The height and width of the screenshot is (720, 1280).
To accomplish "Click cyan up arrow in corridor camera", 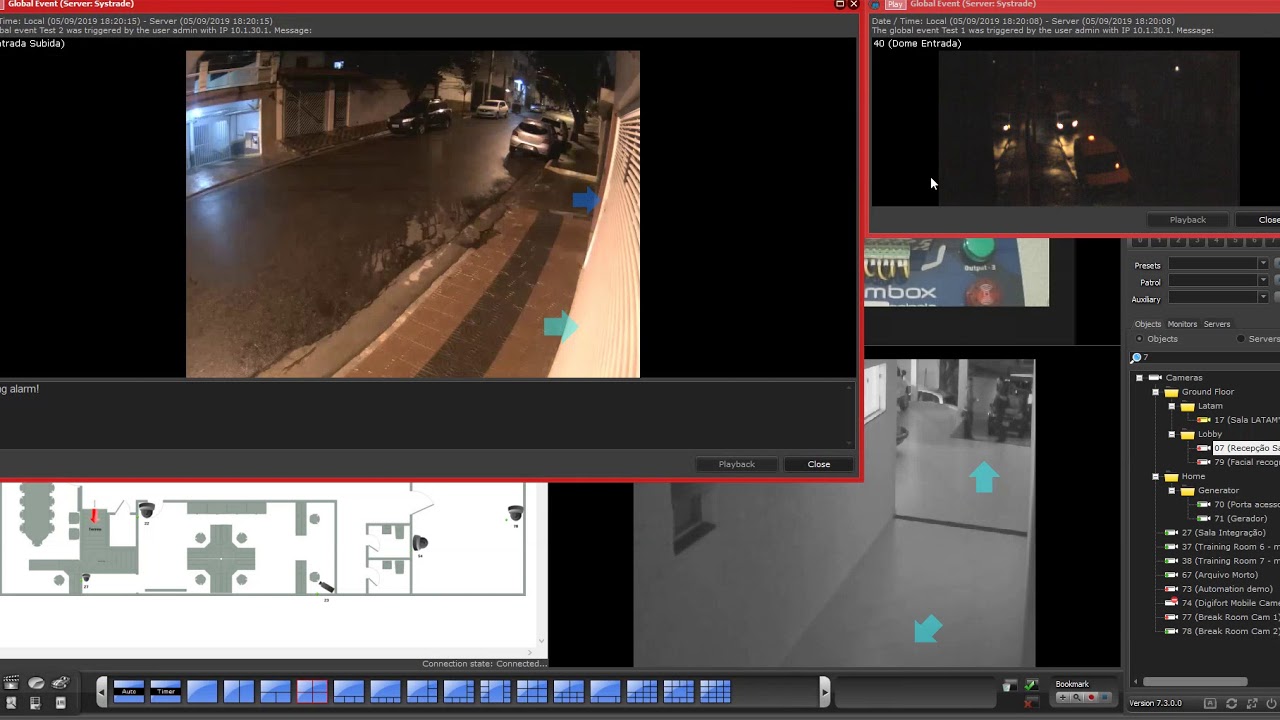I will (985, 477).
